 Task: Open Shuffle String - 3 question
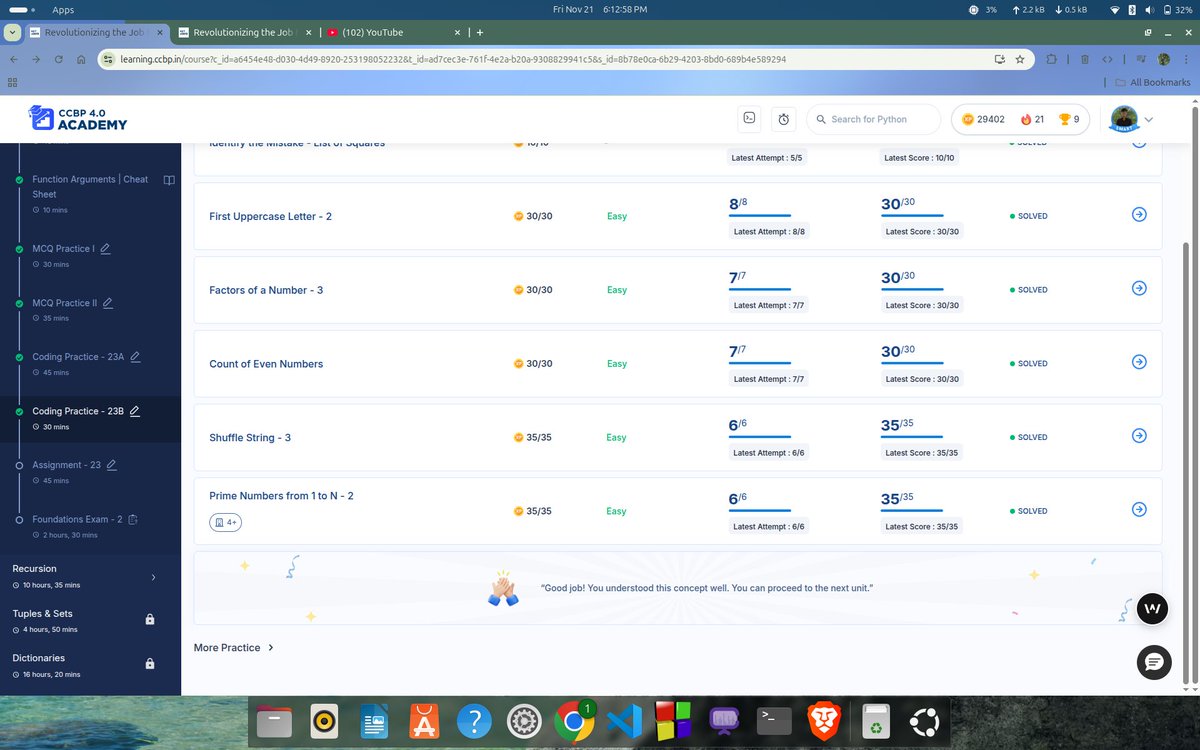[x=250, y=438]
